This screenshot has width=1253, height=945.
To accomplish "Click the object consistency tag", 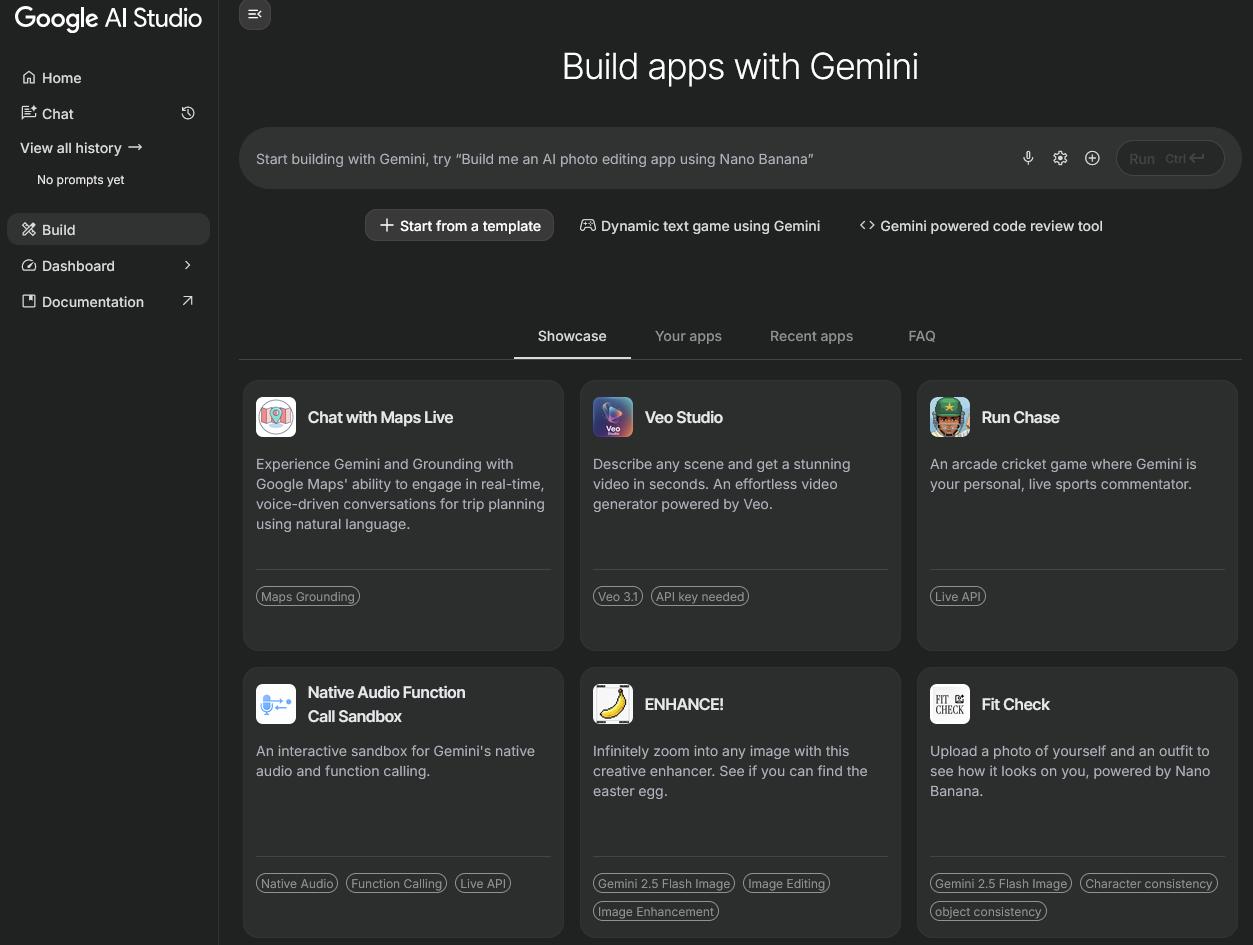I will click(x=988, y=912).
